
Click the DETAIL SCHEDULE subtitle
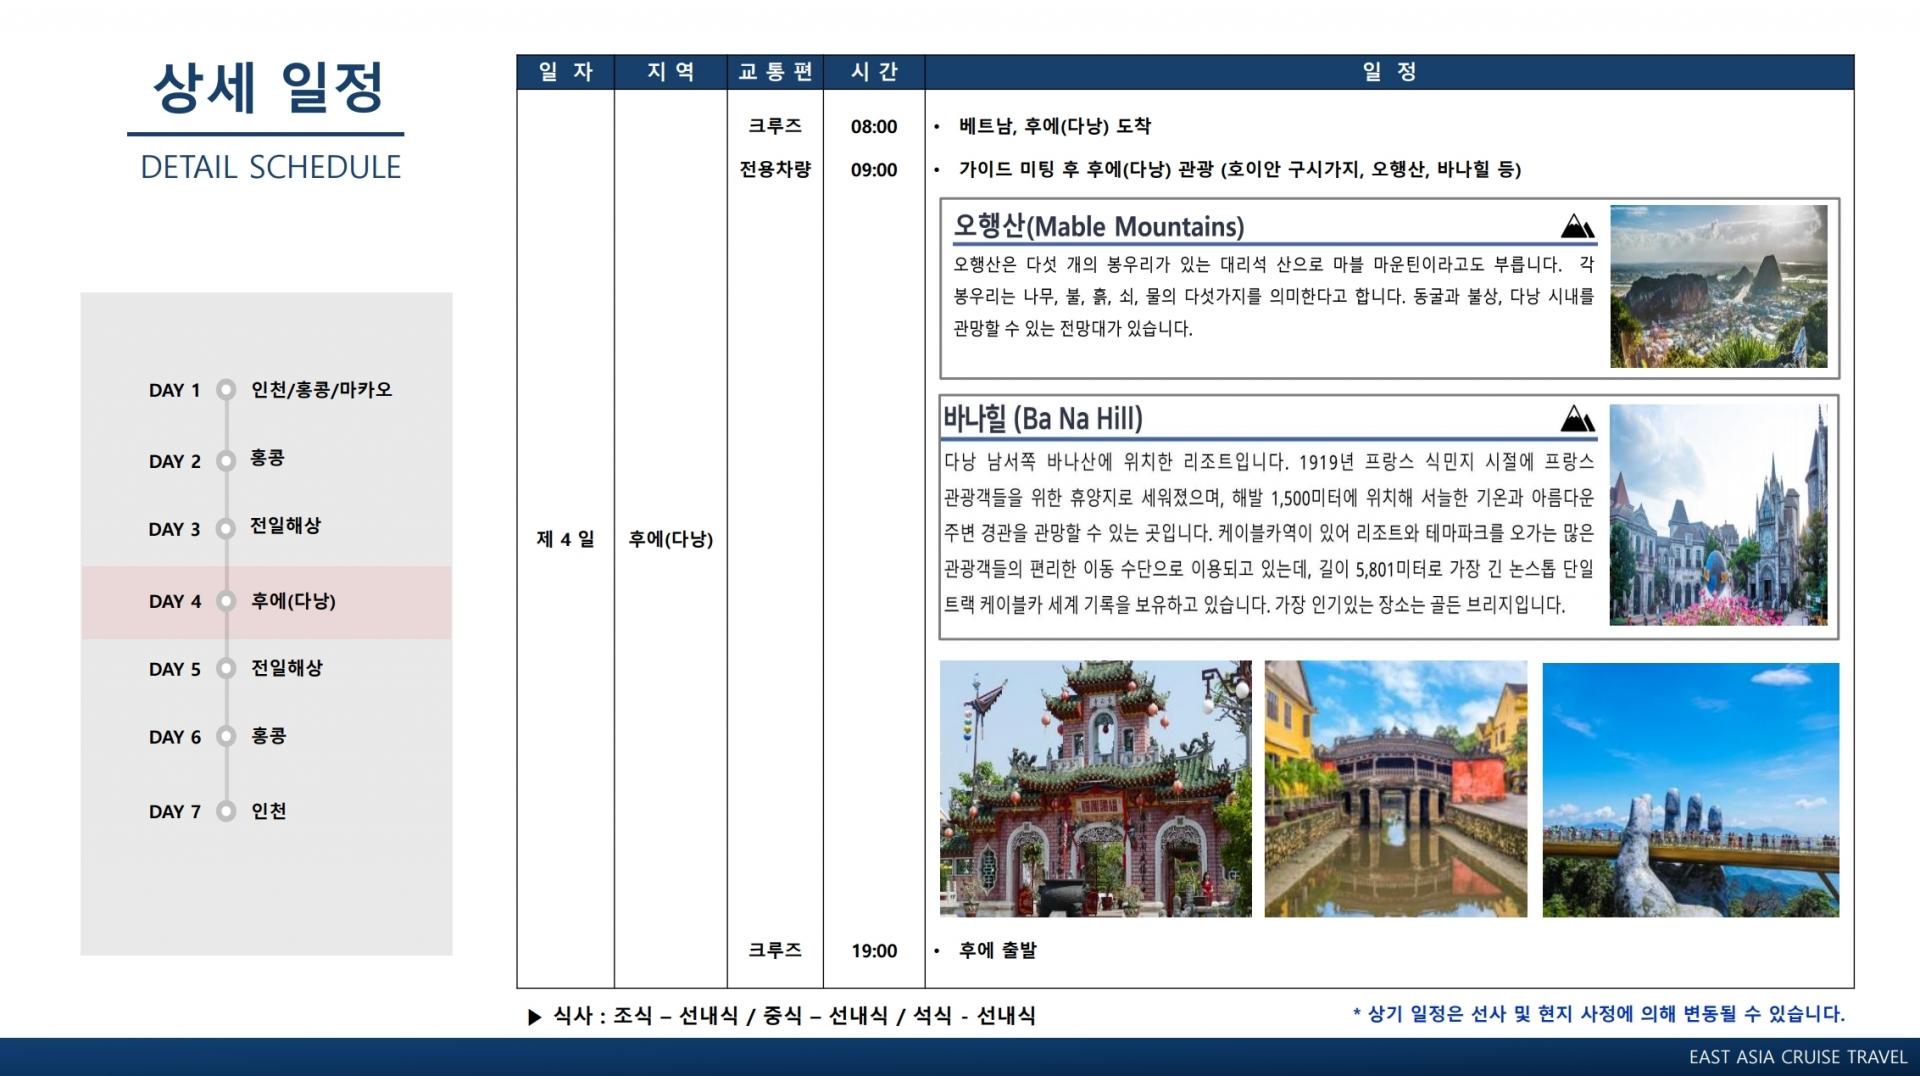(270, 167)
